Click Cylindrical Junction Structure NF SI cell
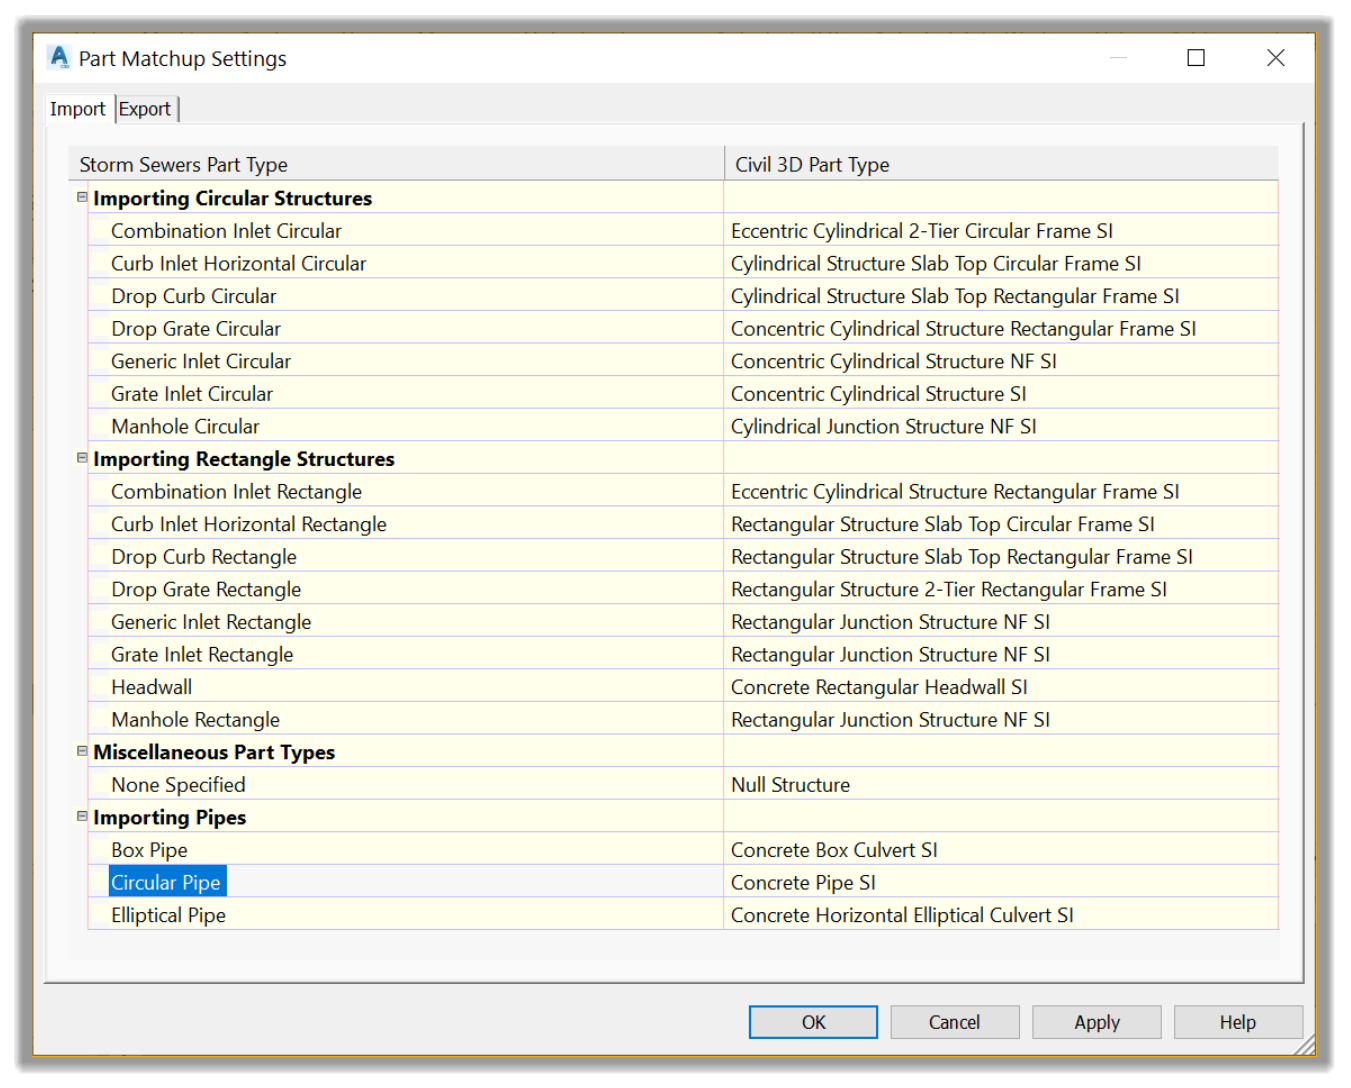Viewport: 1351px width, 1088px height. tap(1001, 427)
